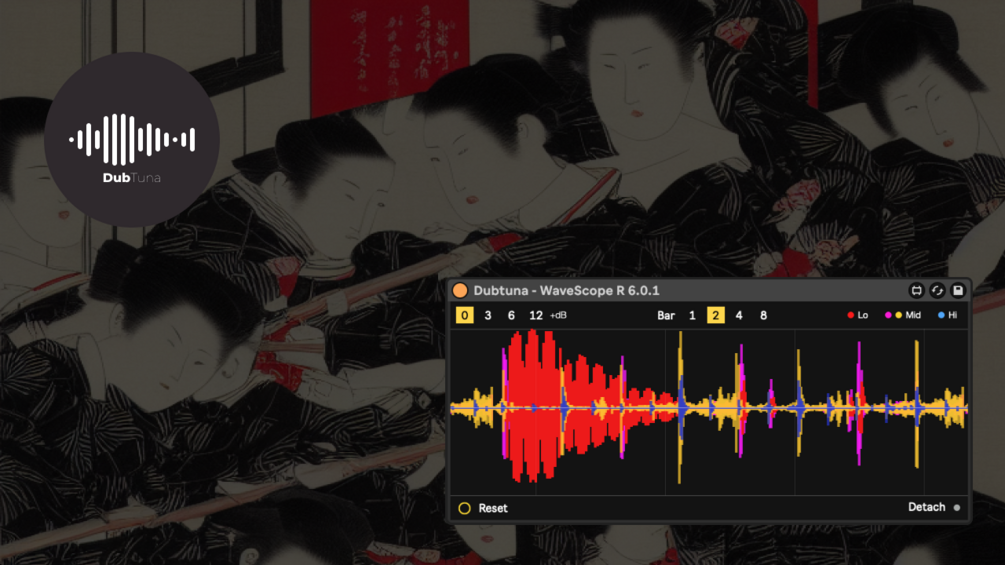Set bar length to 8
This screenshot has width=1005, height=565.
point(763,315)
